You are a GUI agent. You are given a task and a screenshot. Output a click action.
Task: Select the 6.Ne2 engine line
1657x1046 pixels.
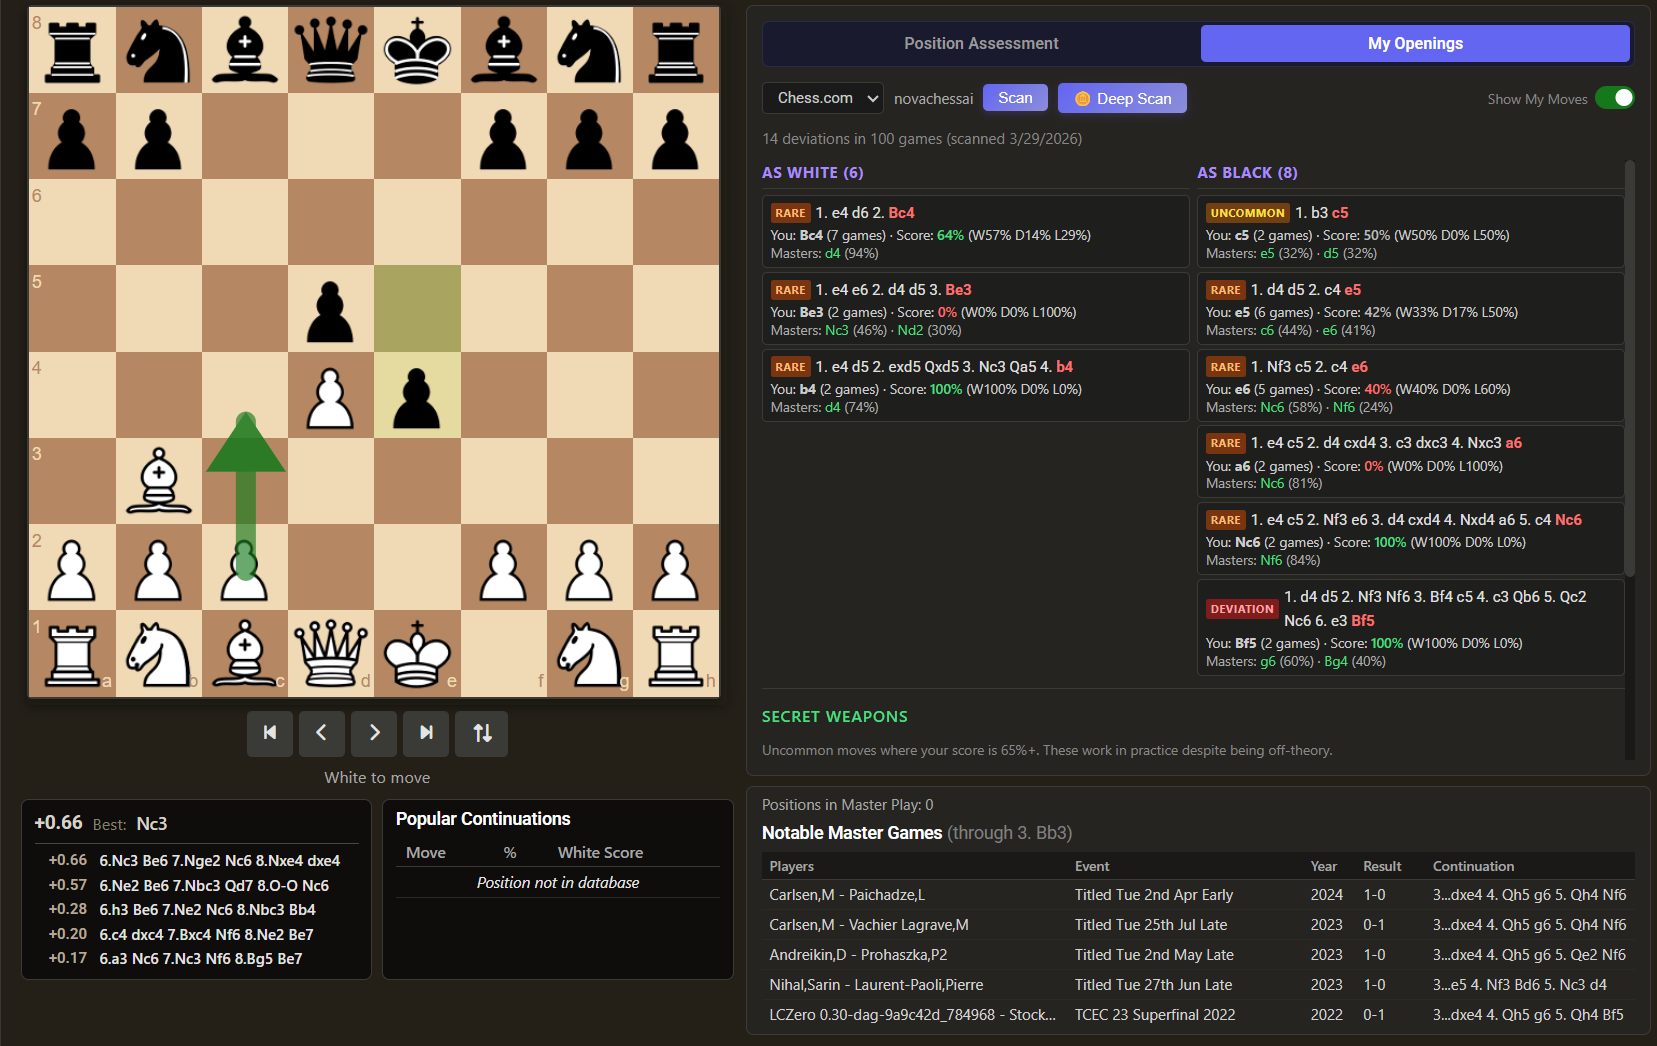point(213,885)
